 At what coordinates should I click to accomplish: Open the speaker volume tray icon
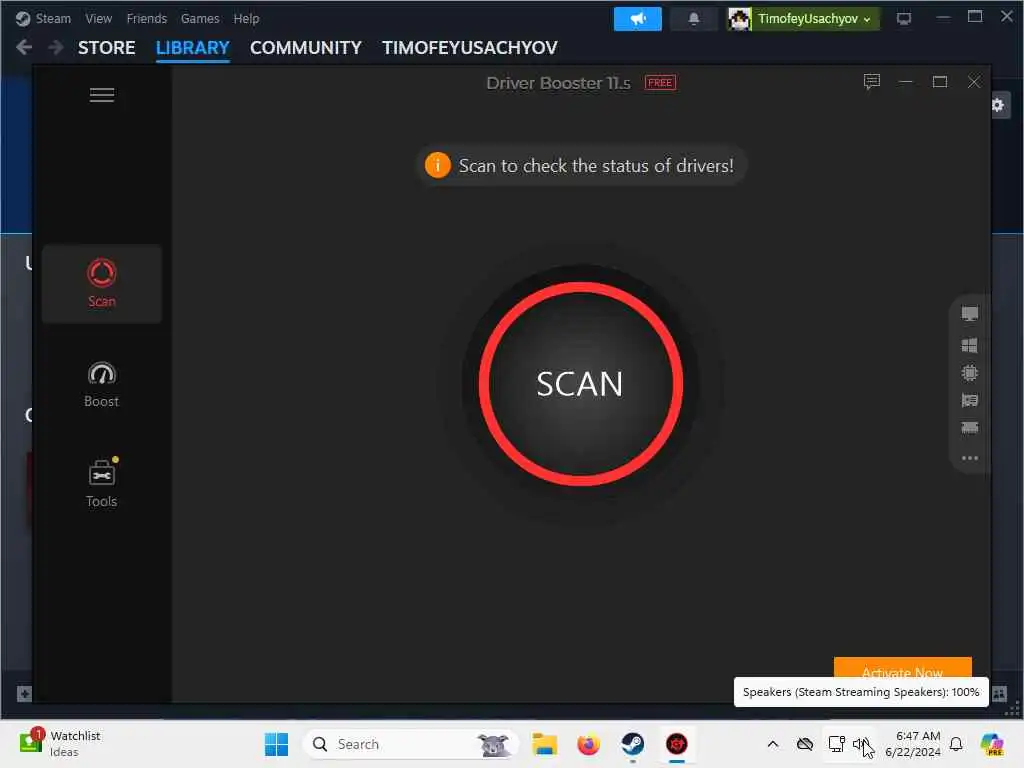[x=861, y=744]
